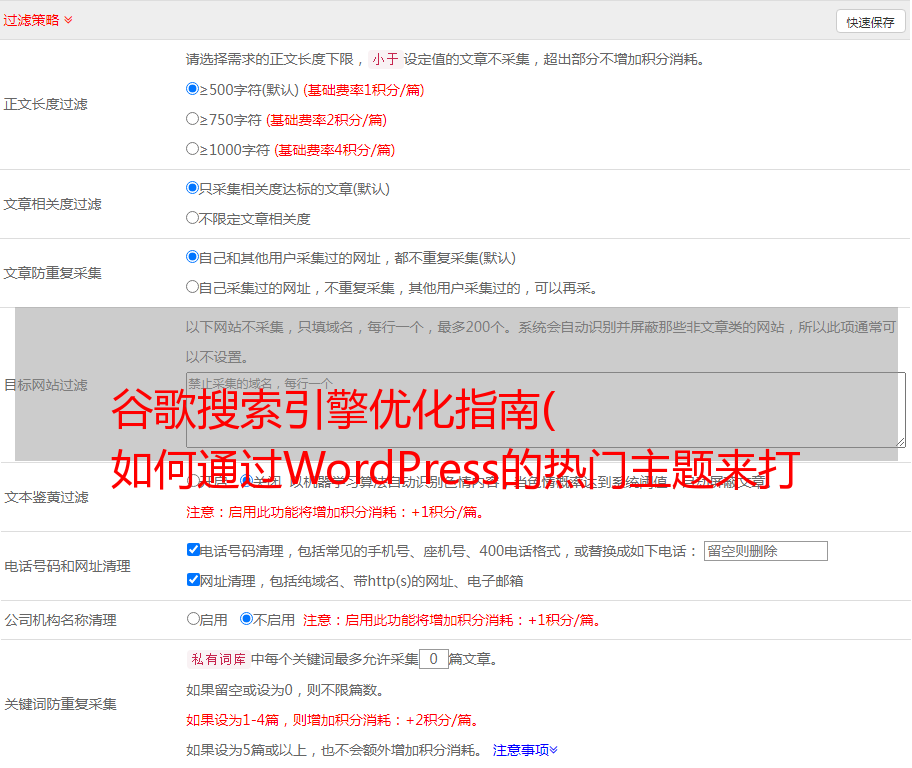912x768 pixels.
Task: Click the red text (基础费率2积分/篇)
Action: pyautogui.click(x=326, y=120)
